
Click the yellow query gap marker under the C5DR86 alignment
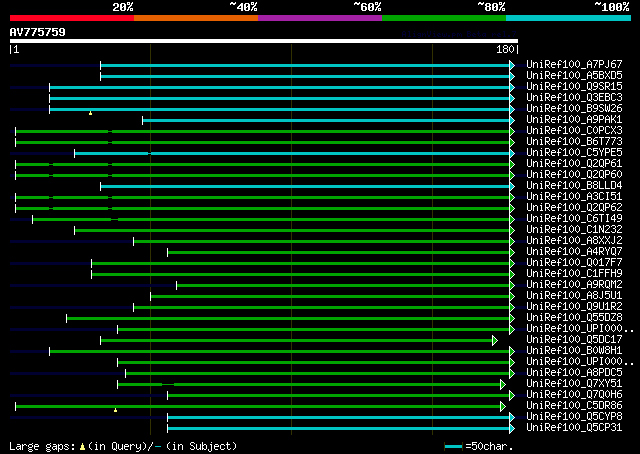pyautogui.click(x=116, y=410)
